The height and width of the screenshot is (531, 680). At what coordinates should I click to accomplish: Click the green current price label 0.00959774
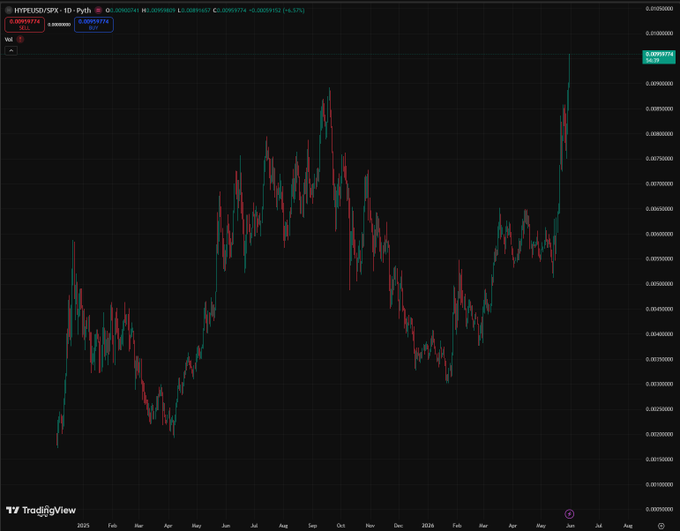tap(659, 57)
